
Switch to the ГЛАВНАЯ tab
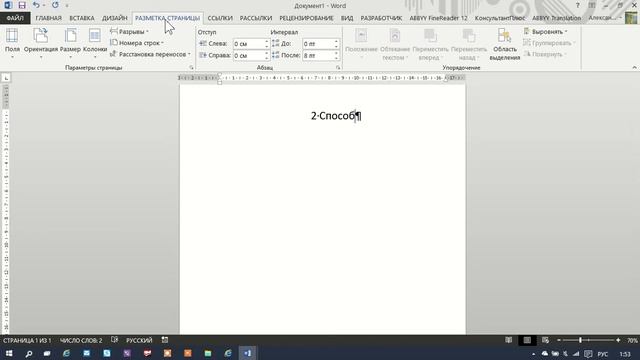click(x=49, y=18)
